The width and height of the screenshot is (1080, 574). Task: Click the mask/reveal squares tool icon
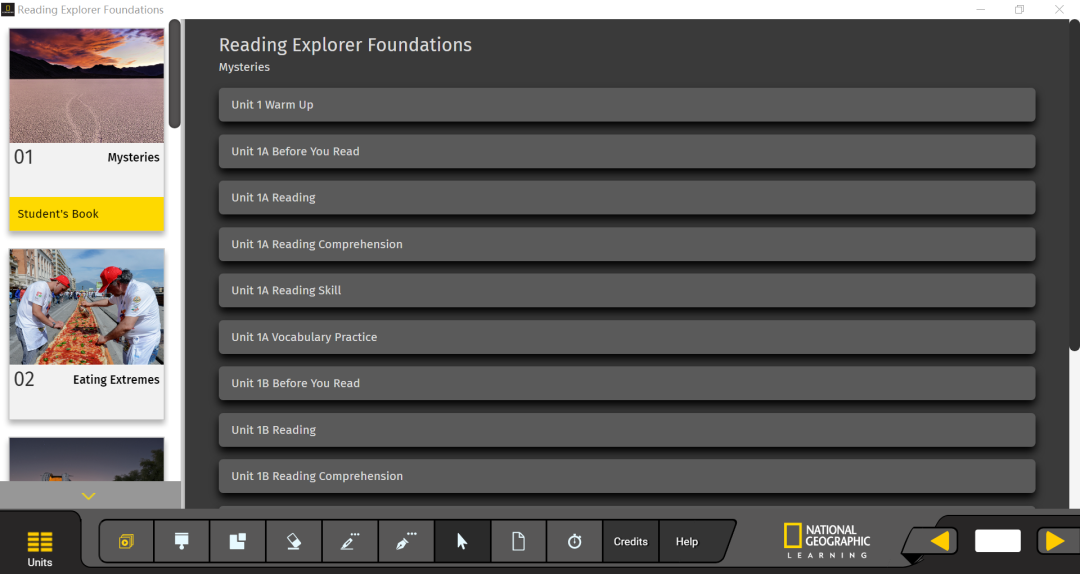point(238,541)
